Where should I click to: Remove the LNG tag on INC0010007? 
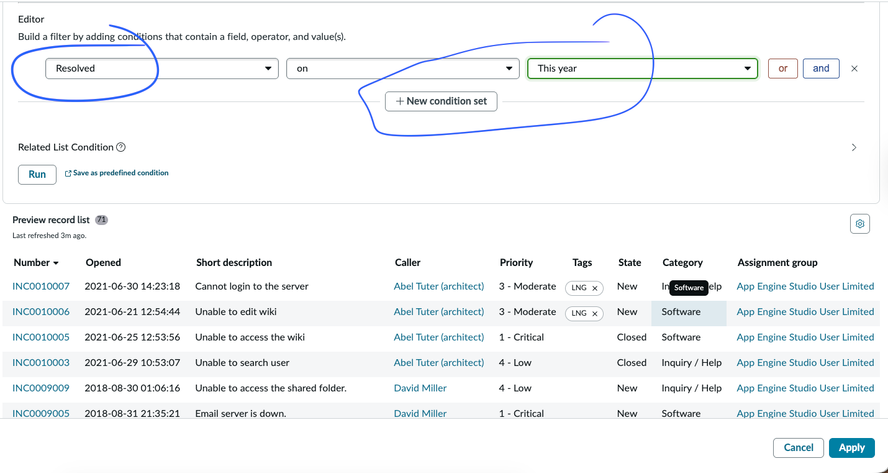[595, 288]
